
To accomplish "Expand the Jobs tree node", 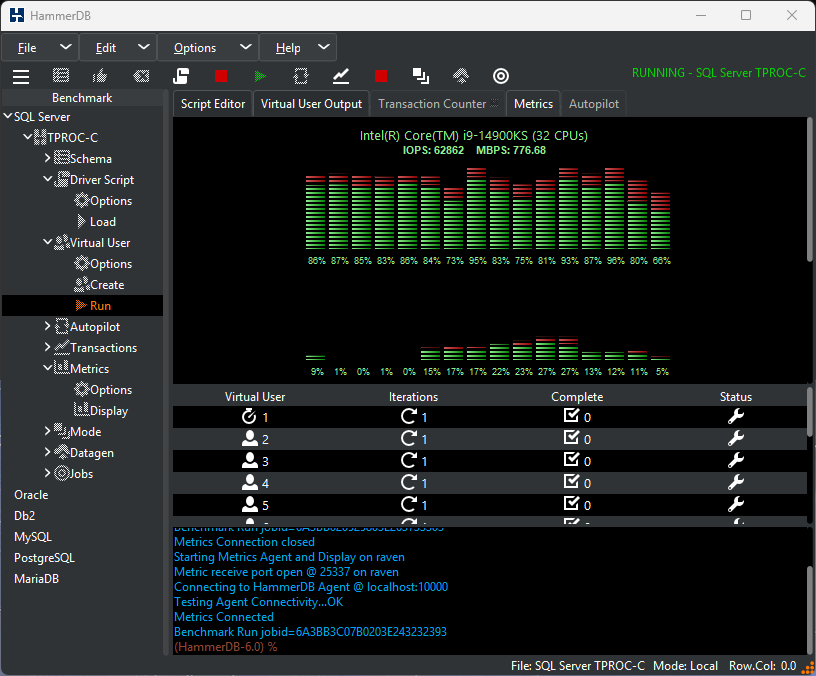I will 47,473.
